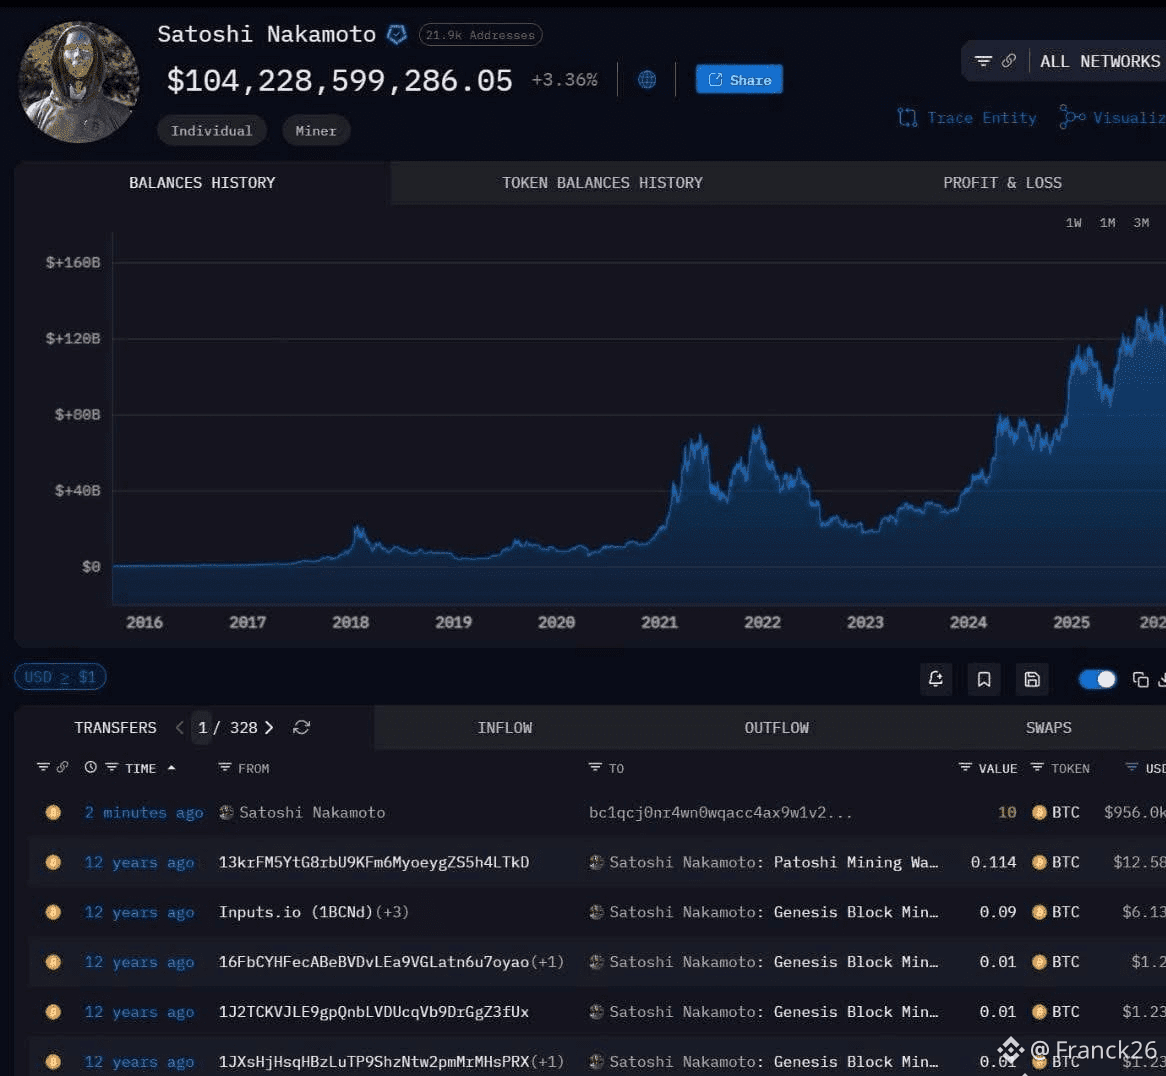This screenshot has width=1166, height=1076.
Task: Open the PROFIT & LOSS tab
Action: tap(1002, 182)
